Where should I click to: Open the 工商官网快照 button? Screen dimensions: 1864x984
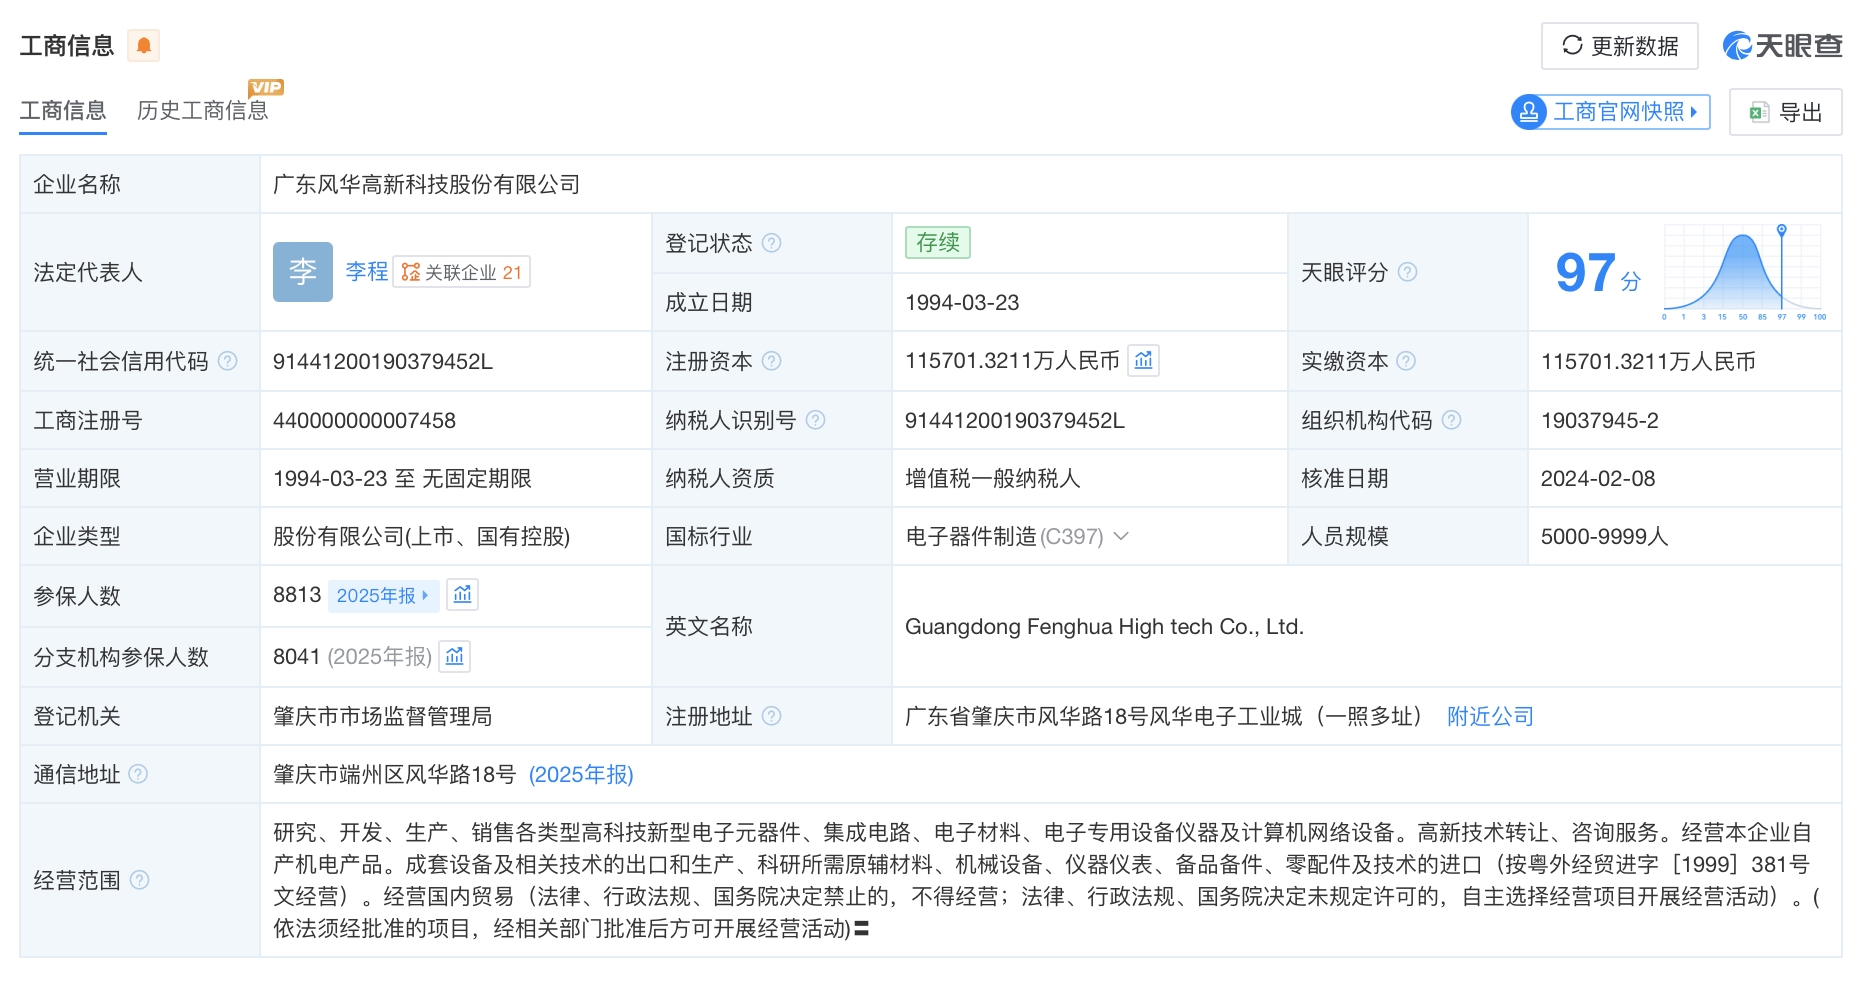(1611, 112)
